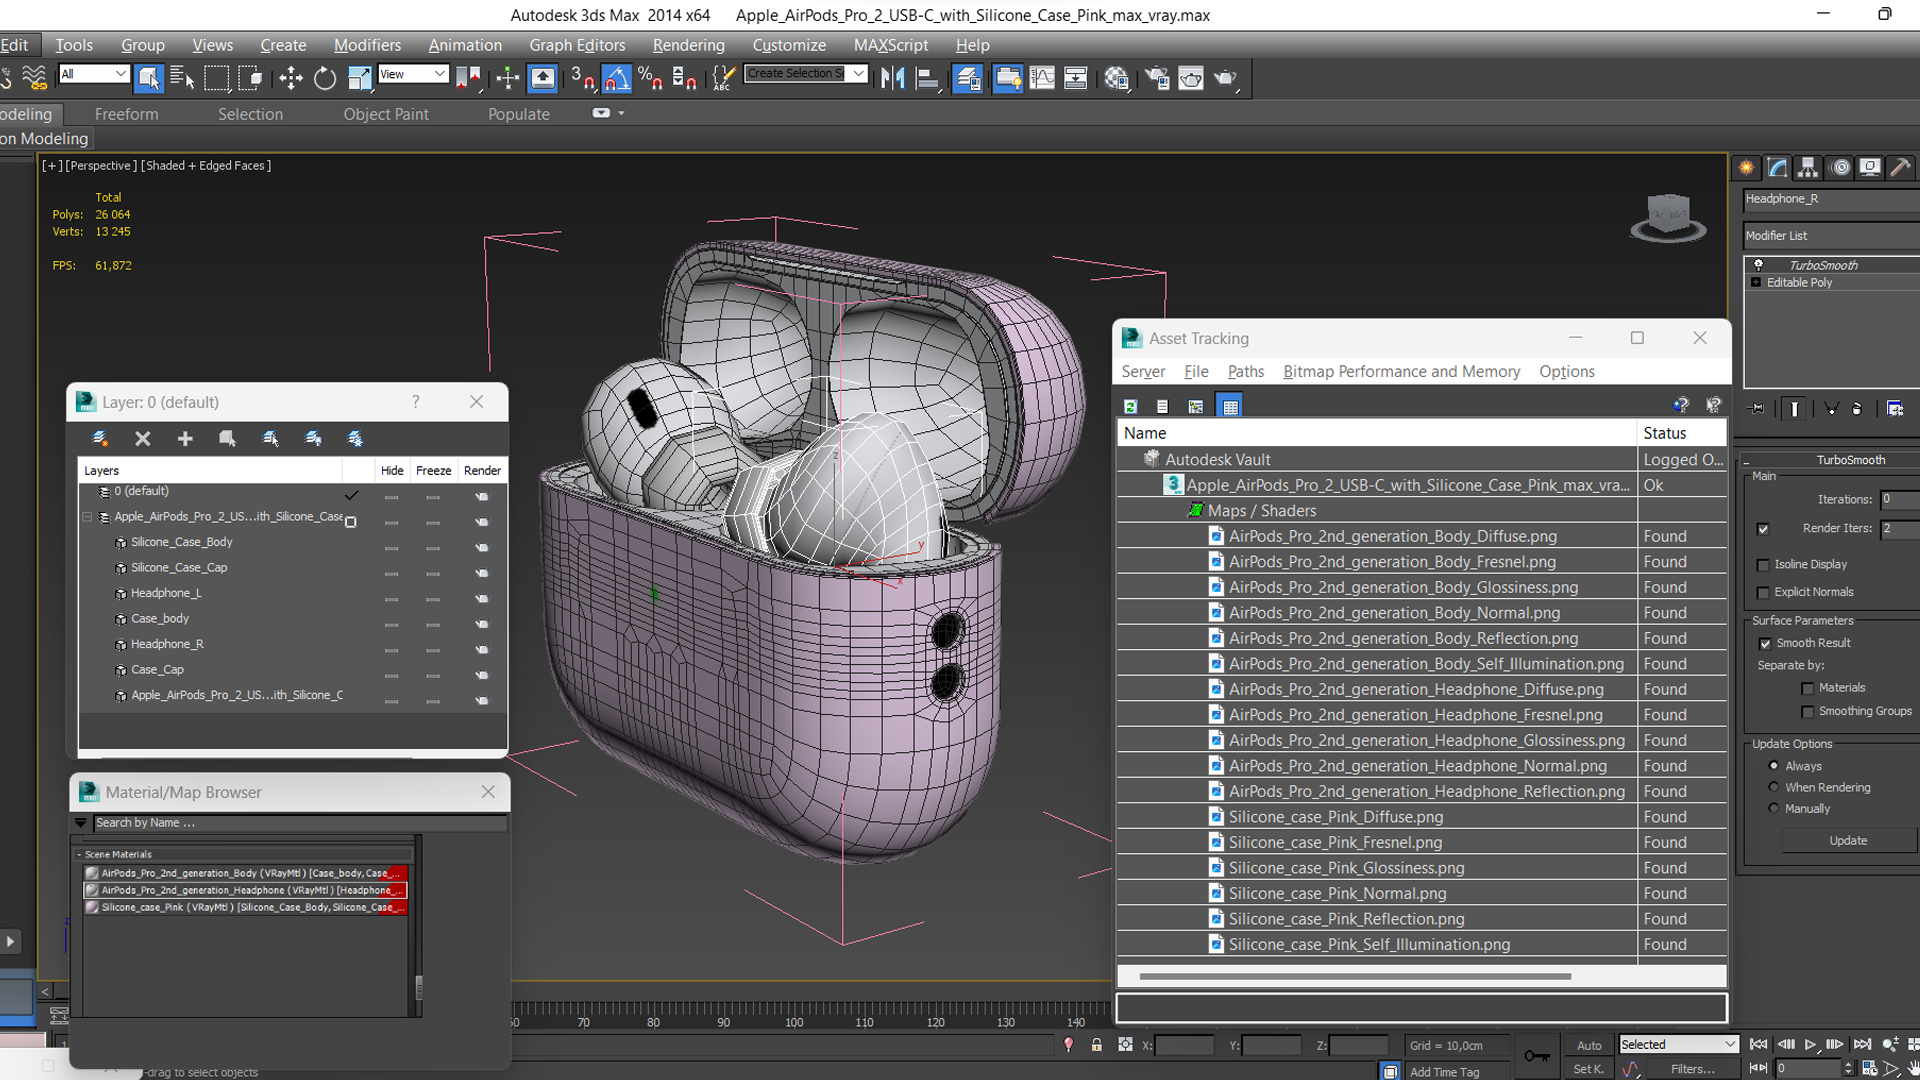This screenshot has width=1920, height=1080.
Task: Toggle Percent Snap in main toolbar
Action: coord(650,77)
